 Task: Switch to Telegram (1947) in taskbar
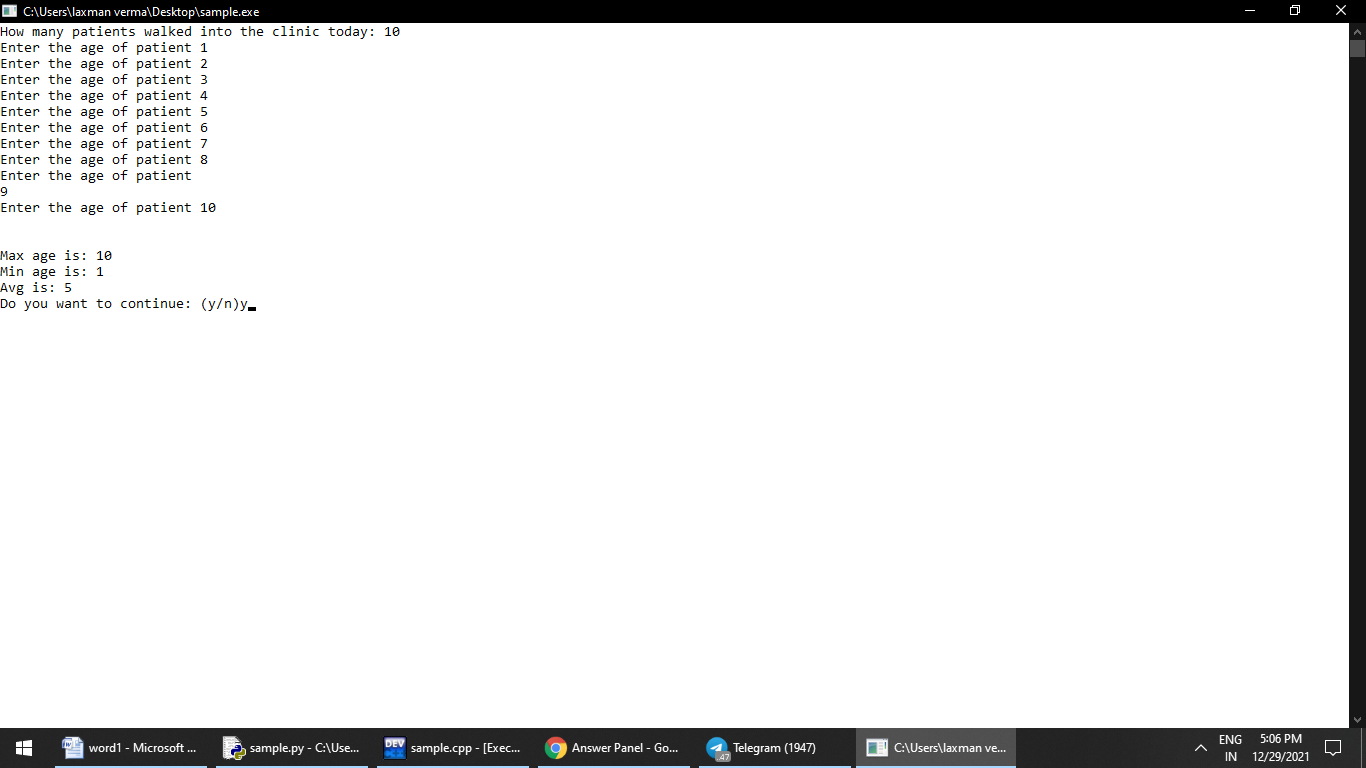click(775, 748)
